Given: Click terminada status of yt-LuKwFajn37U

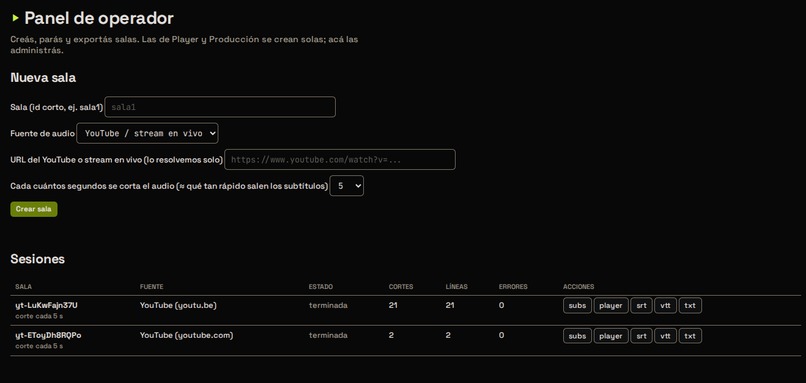Looking at the screenshot, I should coord(328,305).
